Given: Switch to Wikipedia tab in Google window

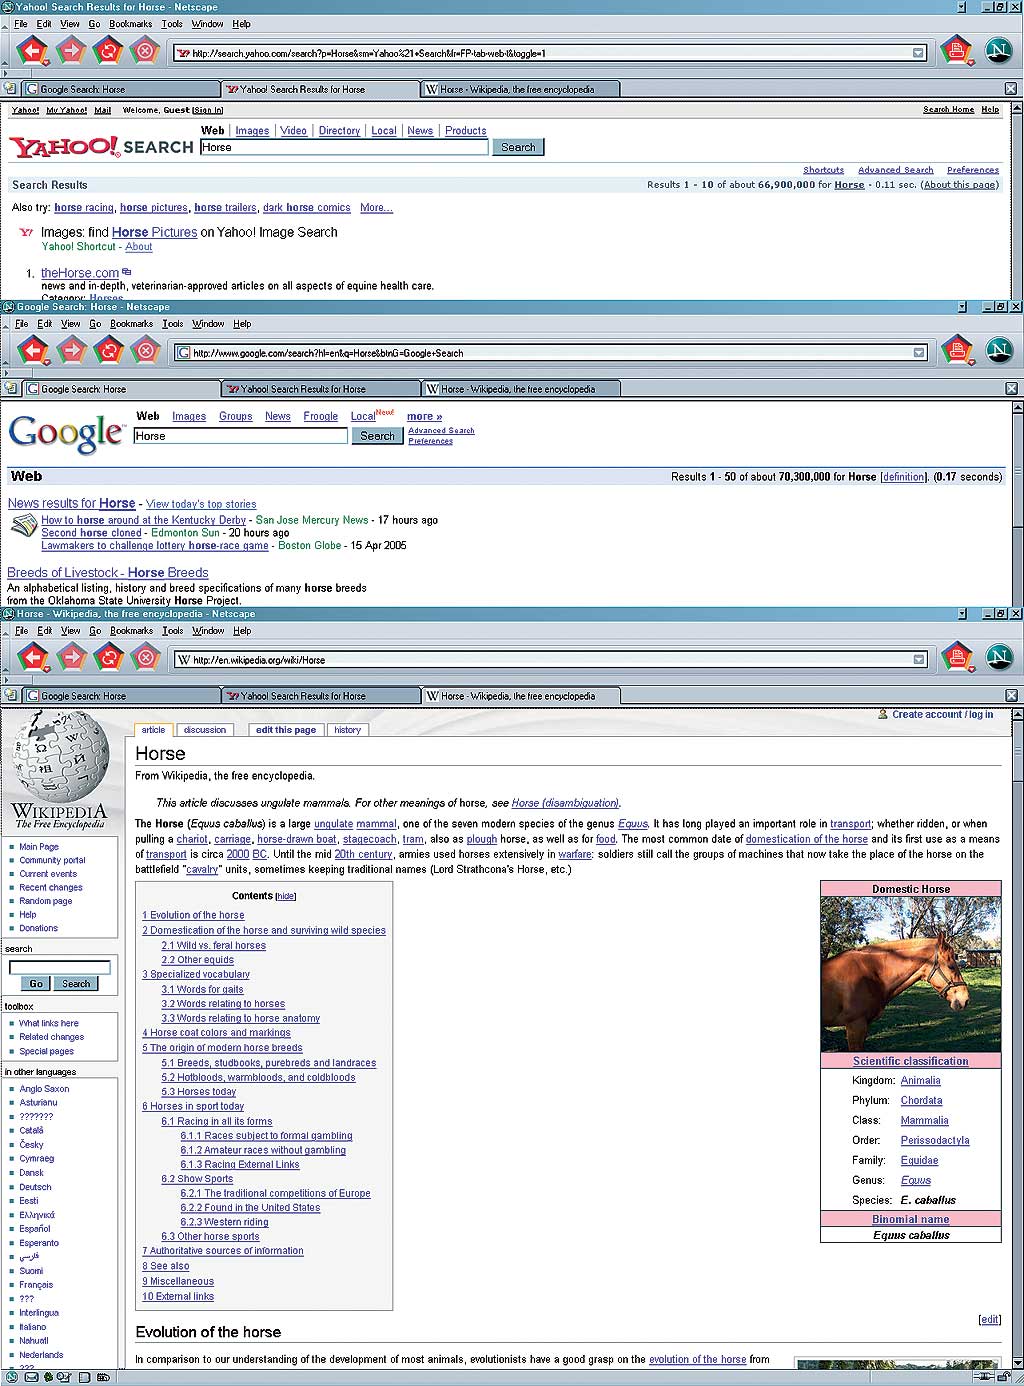Looking at the screenshot, I should tap(521, 389).
